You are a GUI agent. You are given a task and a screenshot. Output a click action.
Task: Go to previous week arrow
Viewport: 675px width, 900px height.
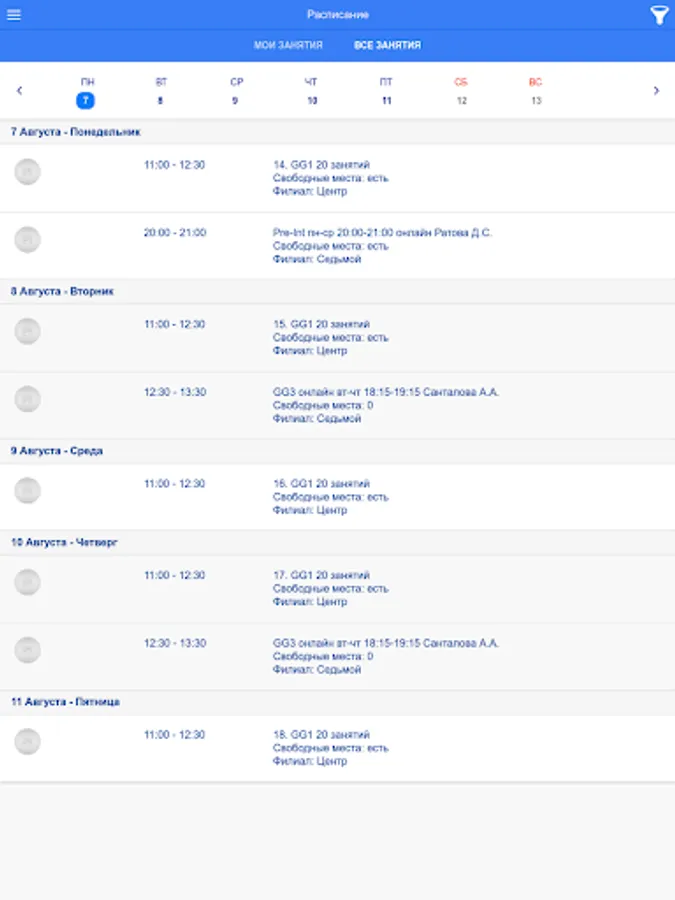point(19,91)
